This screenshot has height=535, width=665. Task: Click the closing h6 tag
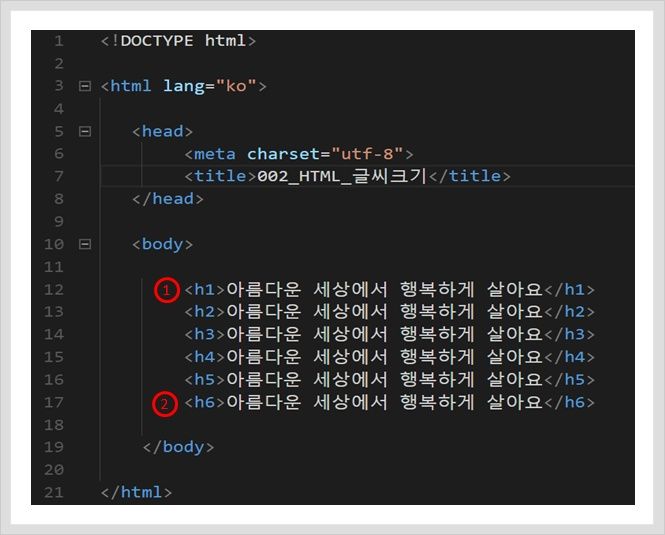click(569, 402)
